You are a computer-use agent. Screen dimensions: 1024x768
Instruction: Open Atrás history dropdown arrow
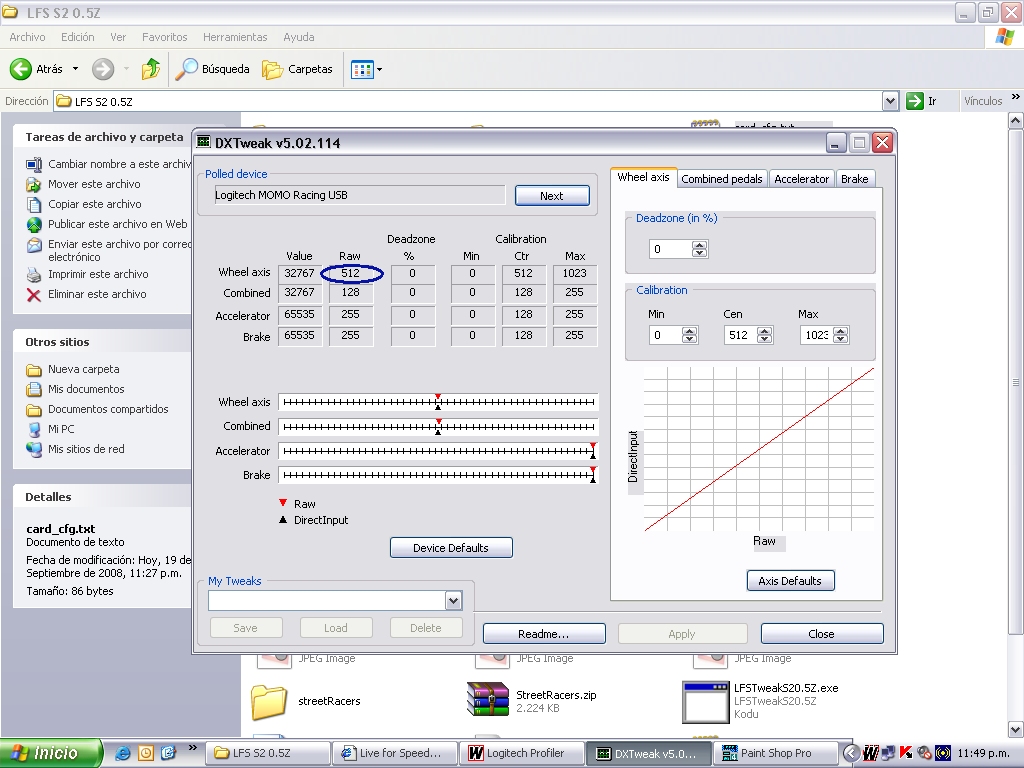(75, 69)
